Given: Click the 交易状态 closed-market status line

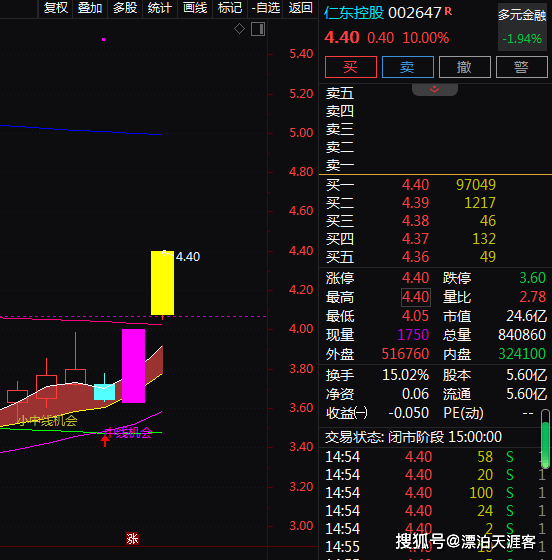Looking at the screenshot, I should [x=413, y=437].
